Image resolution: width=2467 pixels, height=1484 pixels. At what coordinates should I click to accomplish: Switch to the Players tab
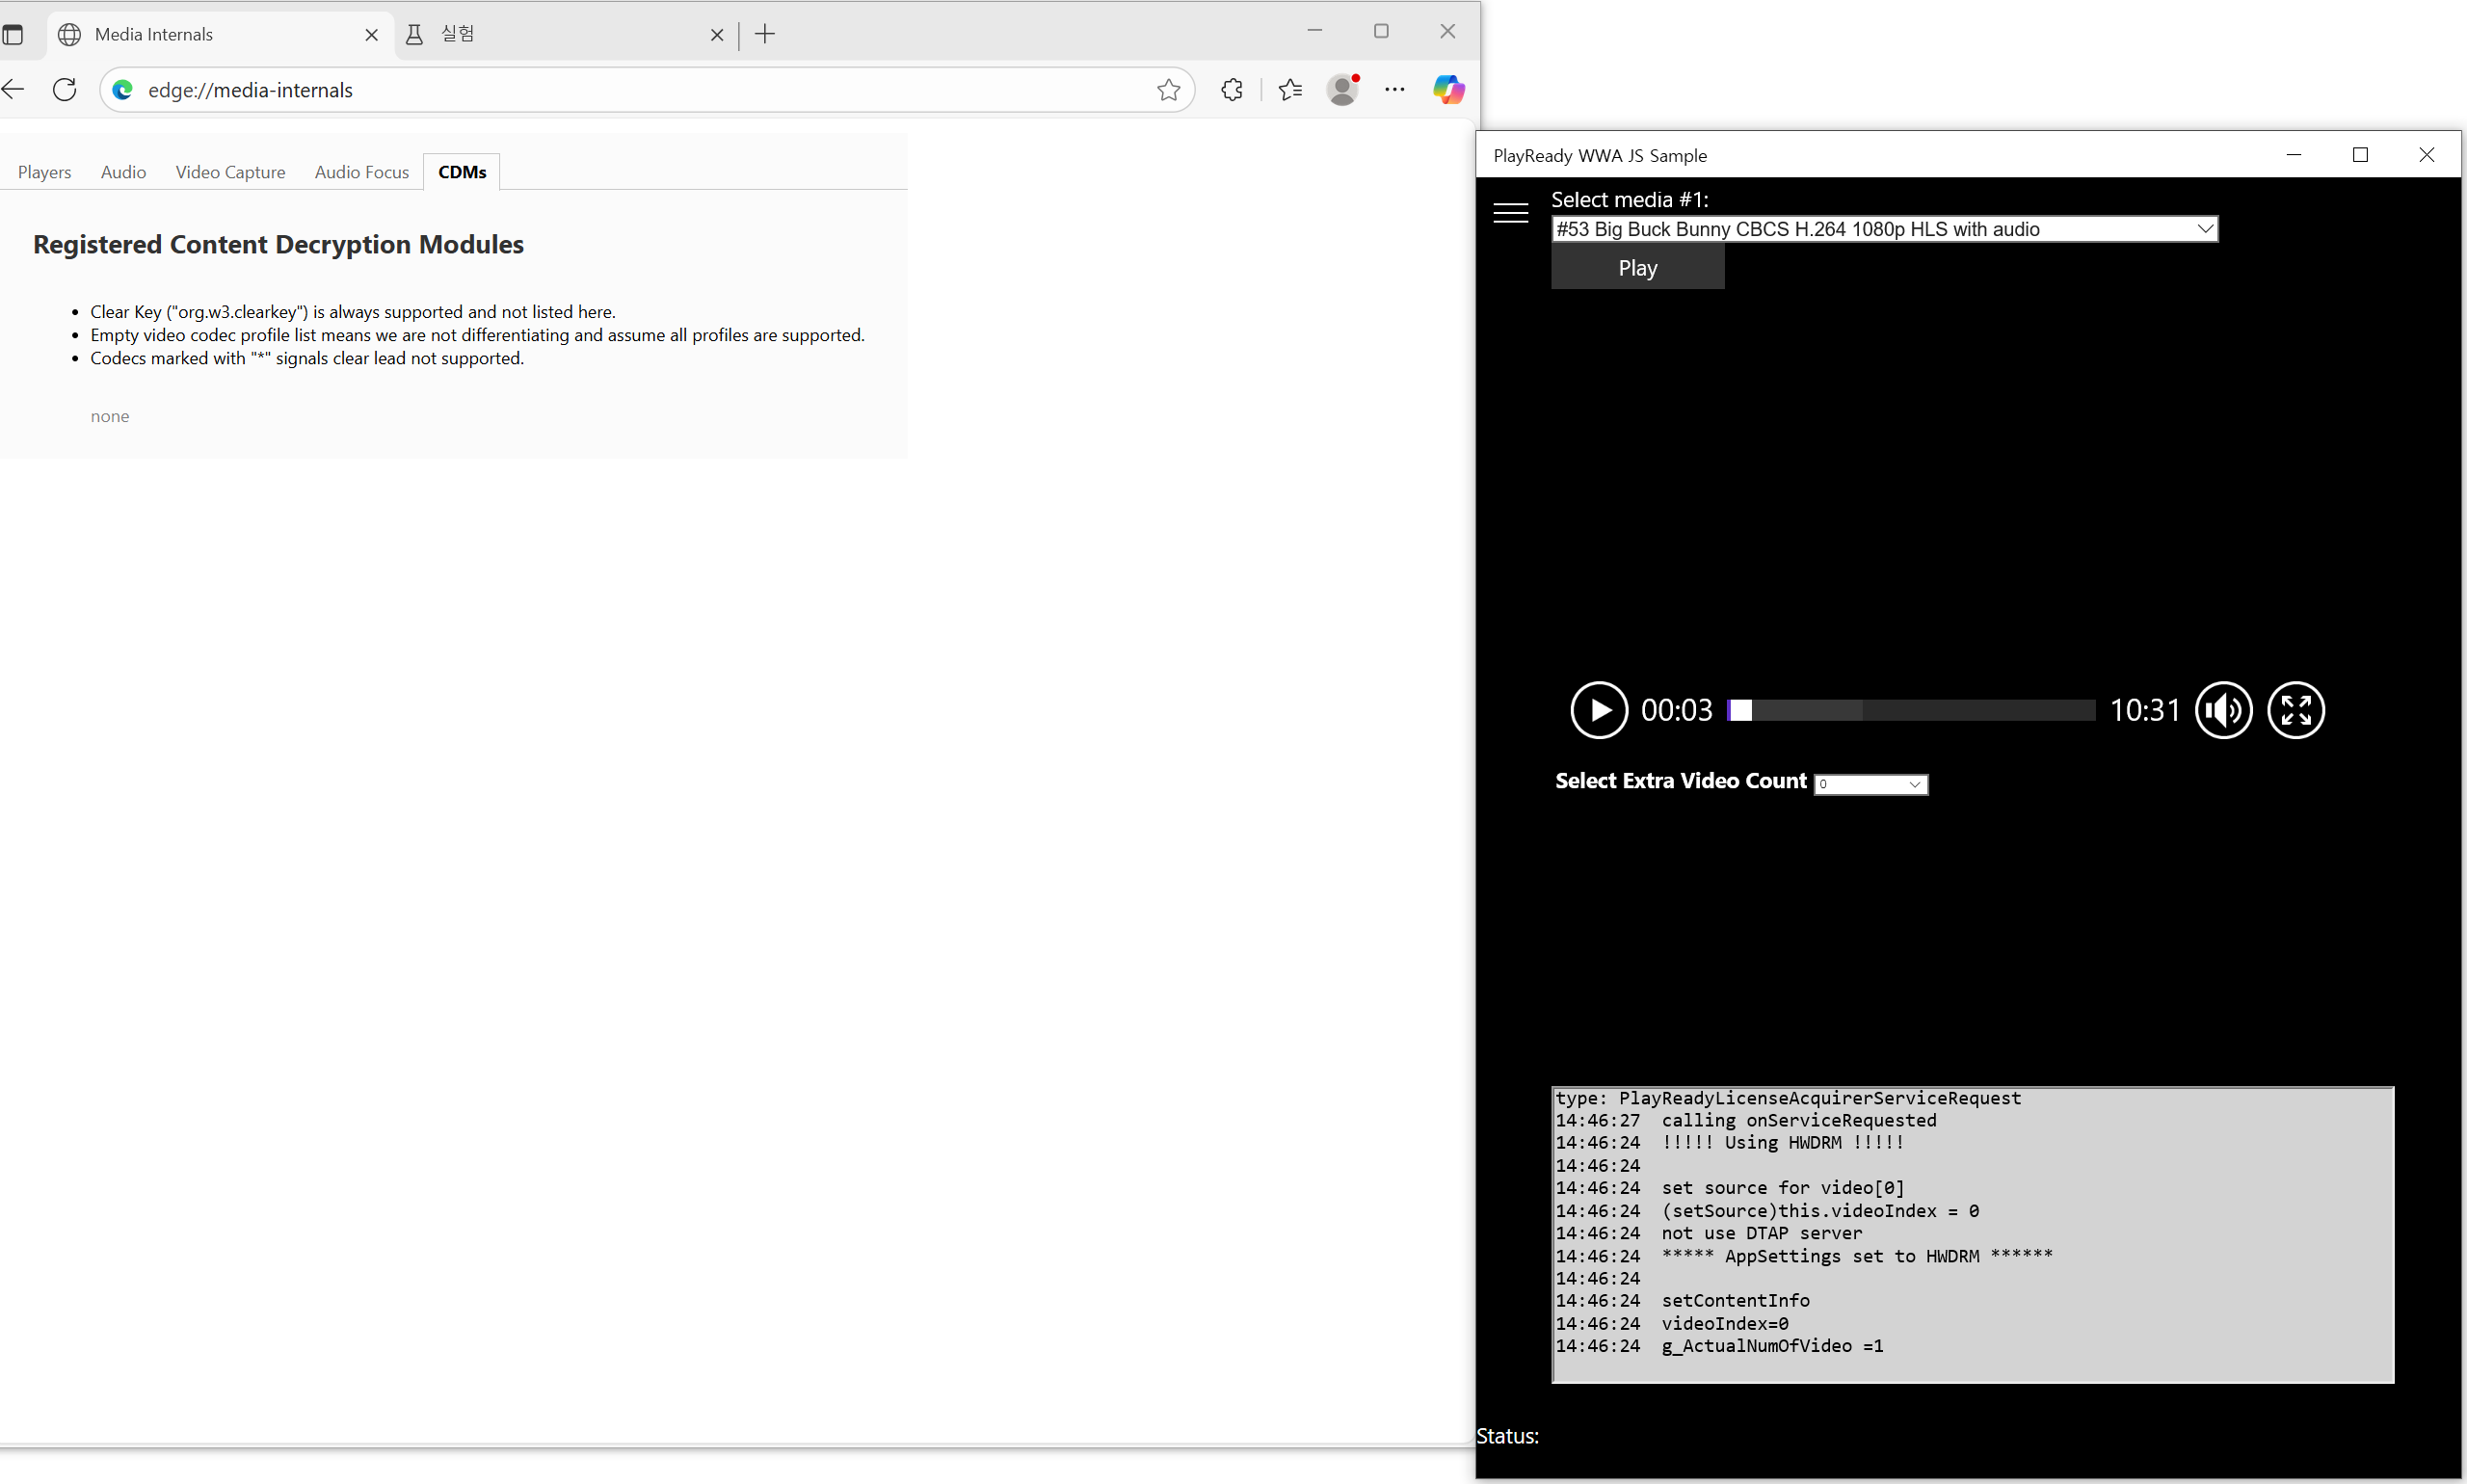44,172
